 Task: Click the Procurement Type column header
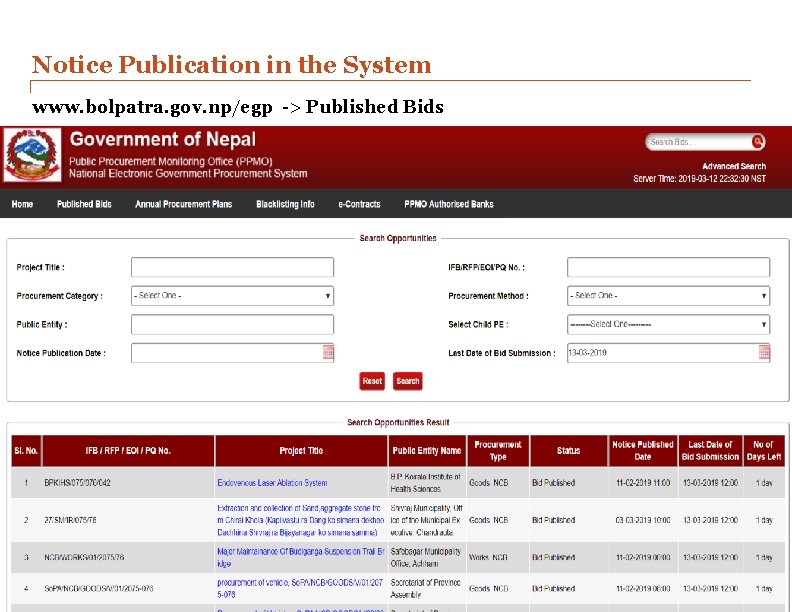(x=498, y=451)
